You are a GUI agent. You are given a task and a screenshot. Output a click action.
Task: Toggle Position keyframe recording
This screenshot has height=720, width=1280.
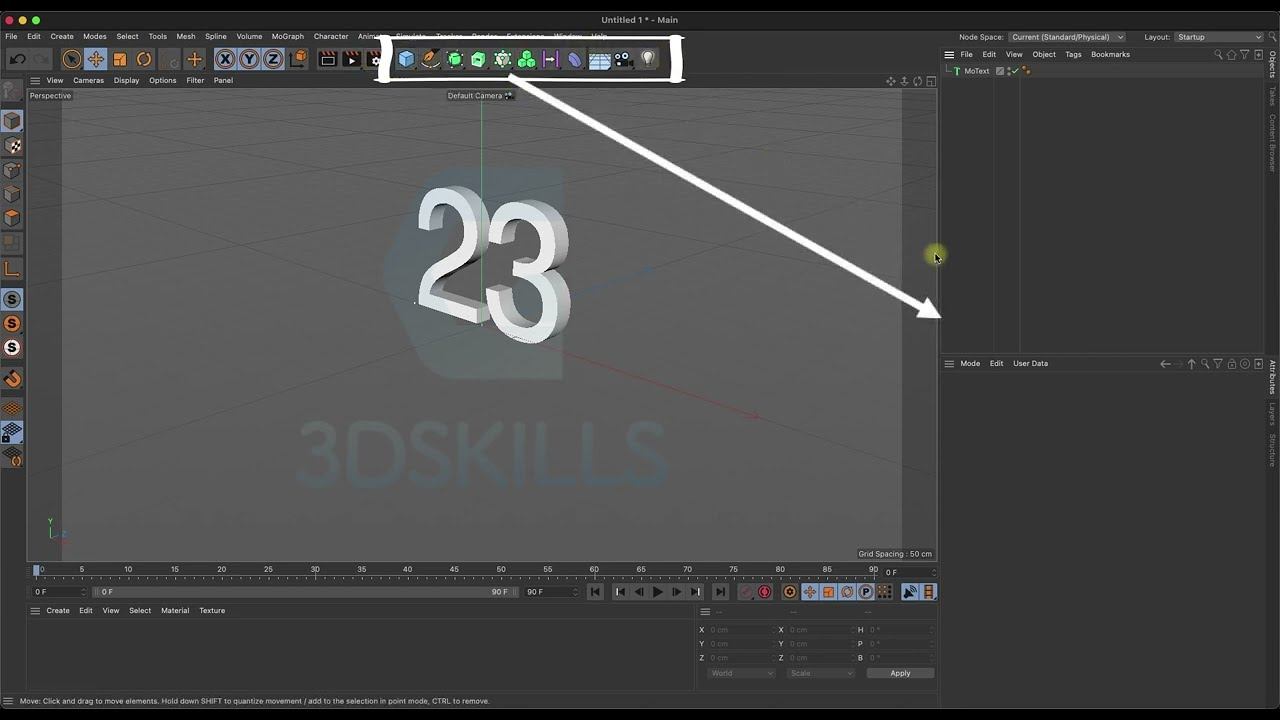809,592
